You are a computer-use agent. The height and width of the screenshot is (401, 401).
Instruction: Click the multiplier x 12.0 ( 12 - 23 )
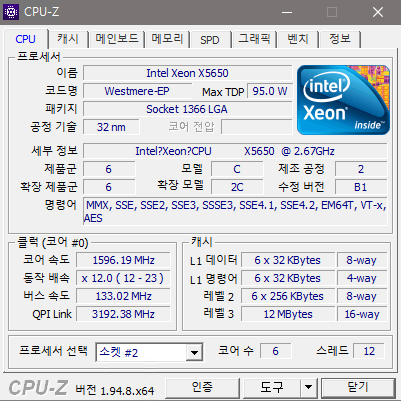coord(123,278)
